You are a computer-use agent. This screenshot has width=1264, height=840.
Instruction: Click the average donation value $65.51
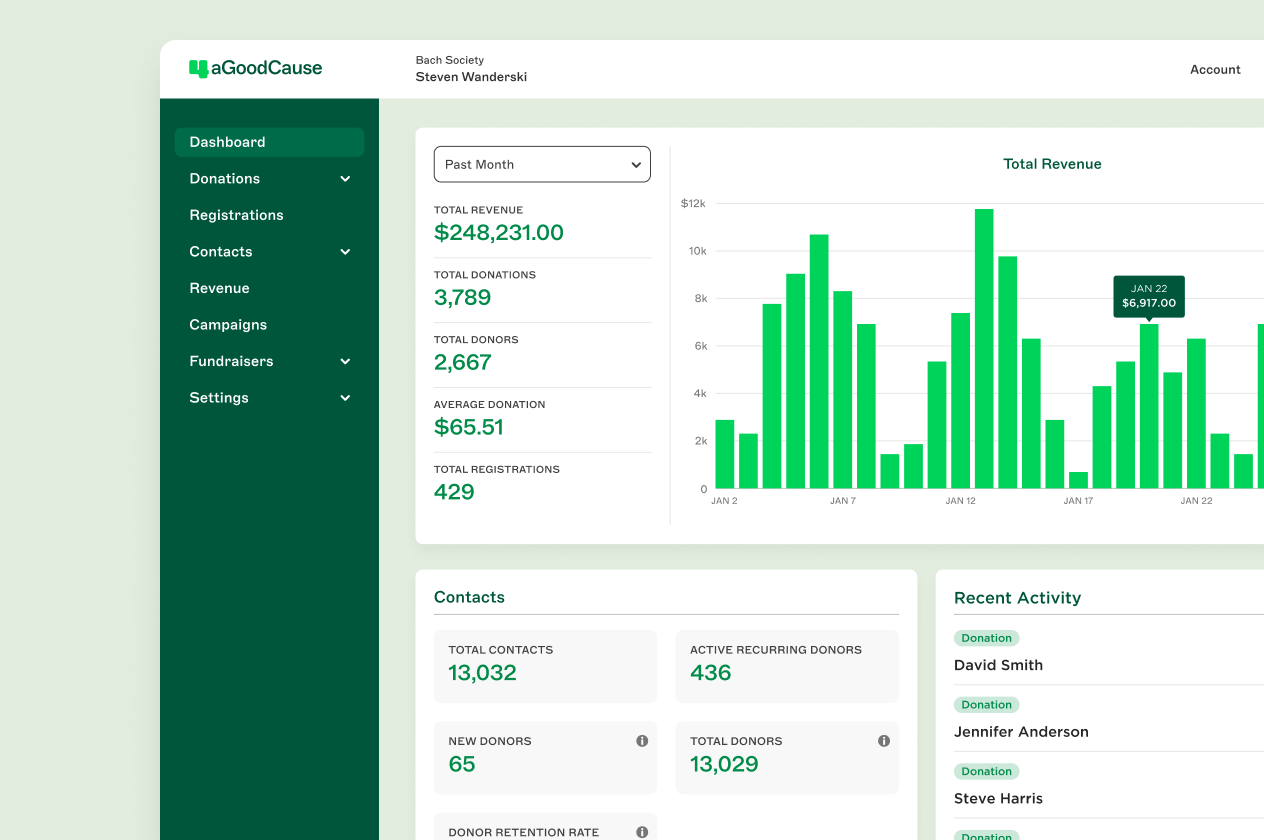pyautogui.click(x=468, y=428)
